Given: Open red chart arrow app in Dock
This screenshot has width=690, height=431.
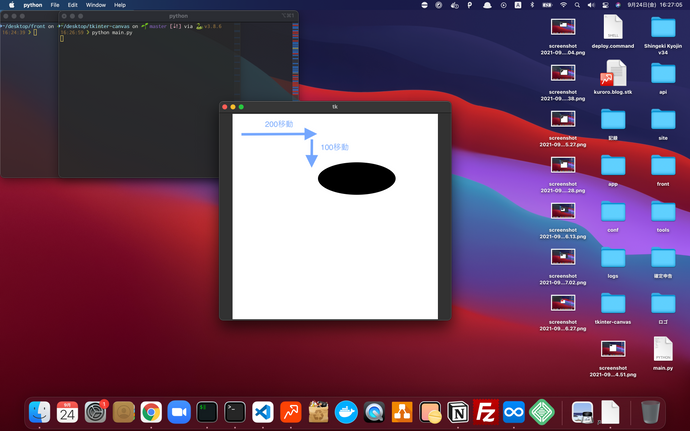Looking at the screenshot, I should click(x=291, y=413).
